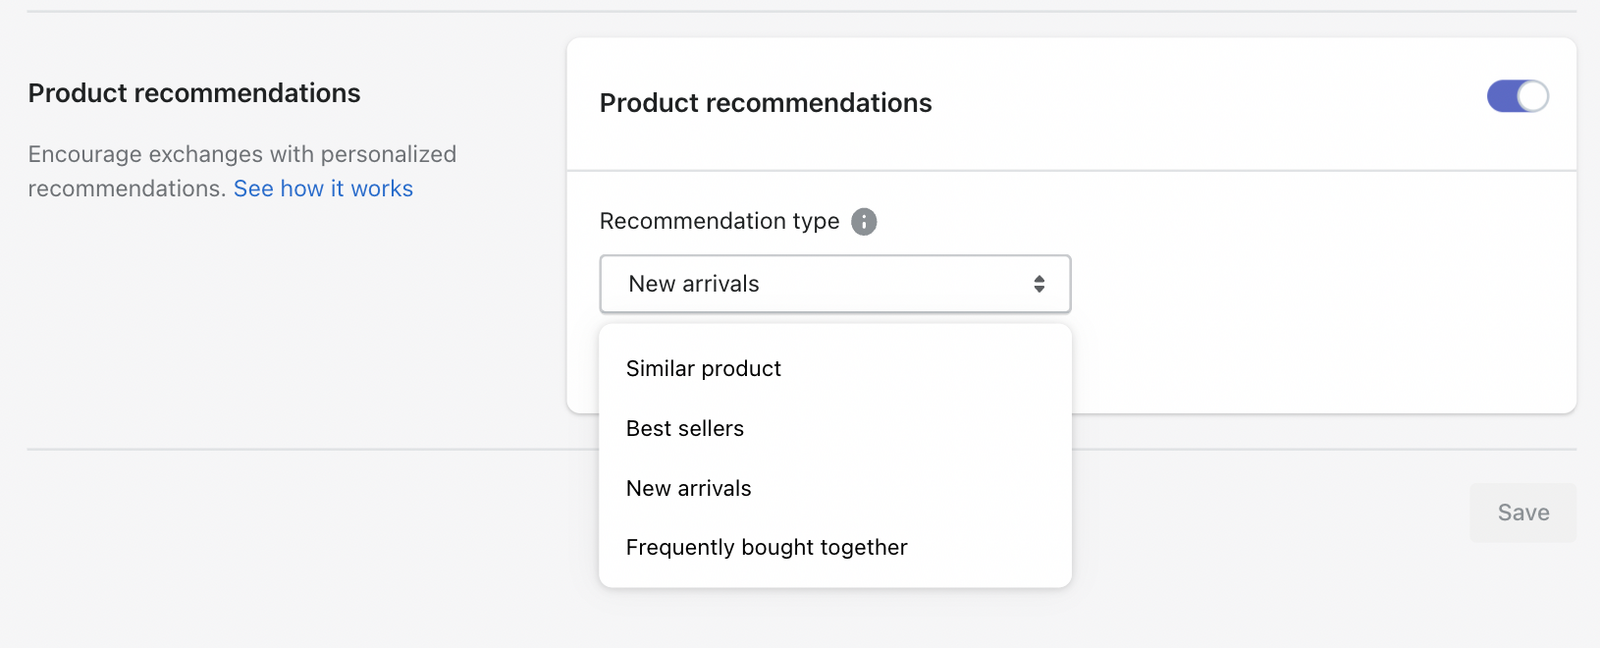Click the info icon beside Recommendation type

tap(864, 221)
